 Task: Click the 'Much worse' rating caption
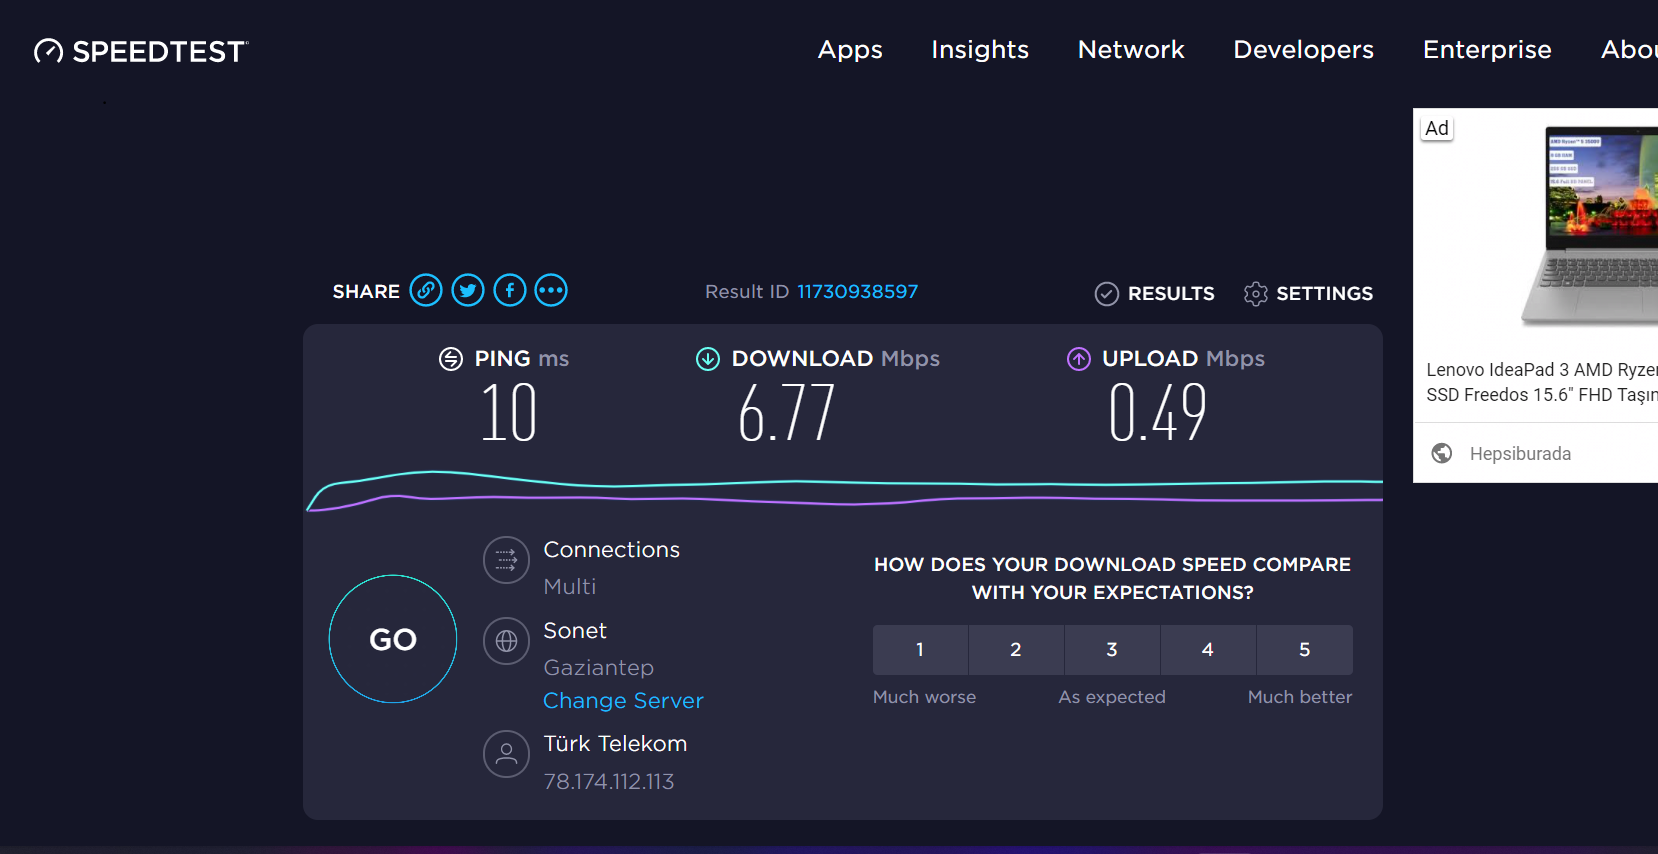click(x=924, y=697)
